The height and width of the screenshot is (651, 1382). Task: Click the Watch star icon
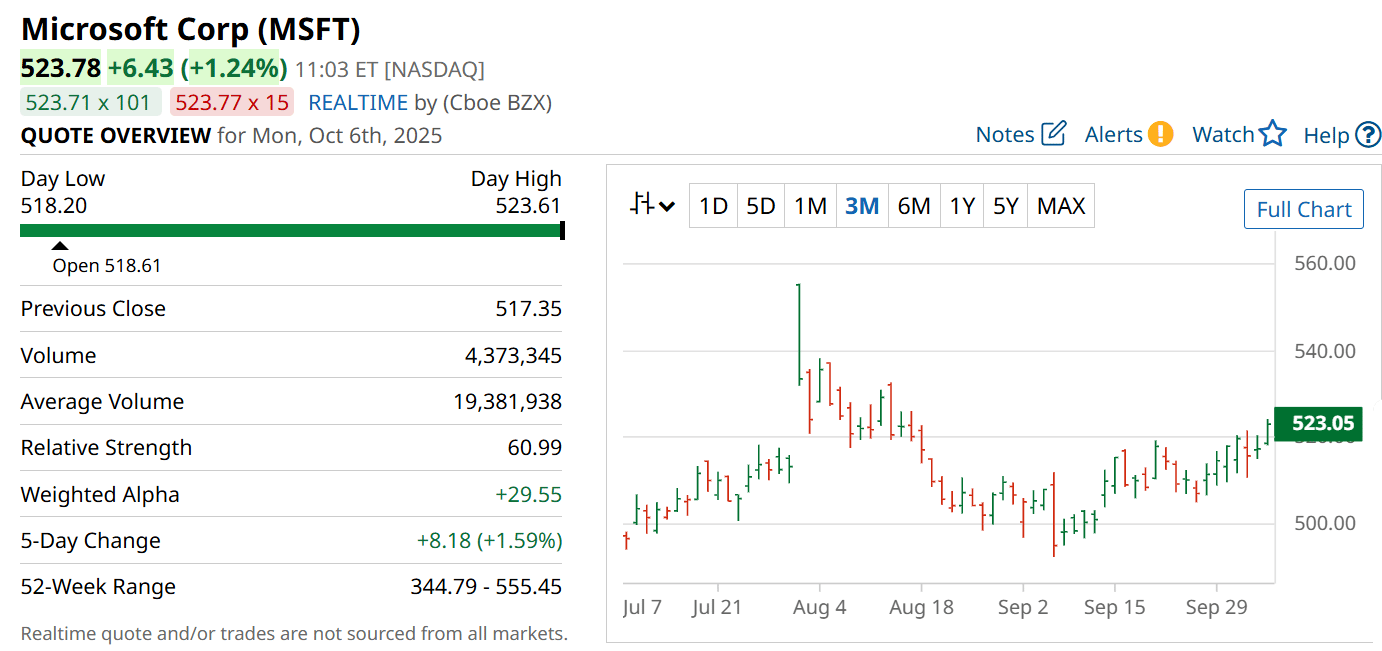[1272, 134]
